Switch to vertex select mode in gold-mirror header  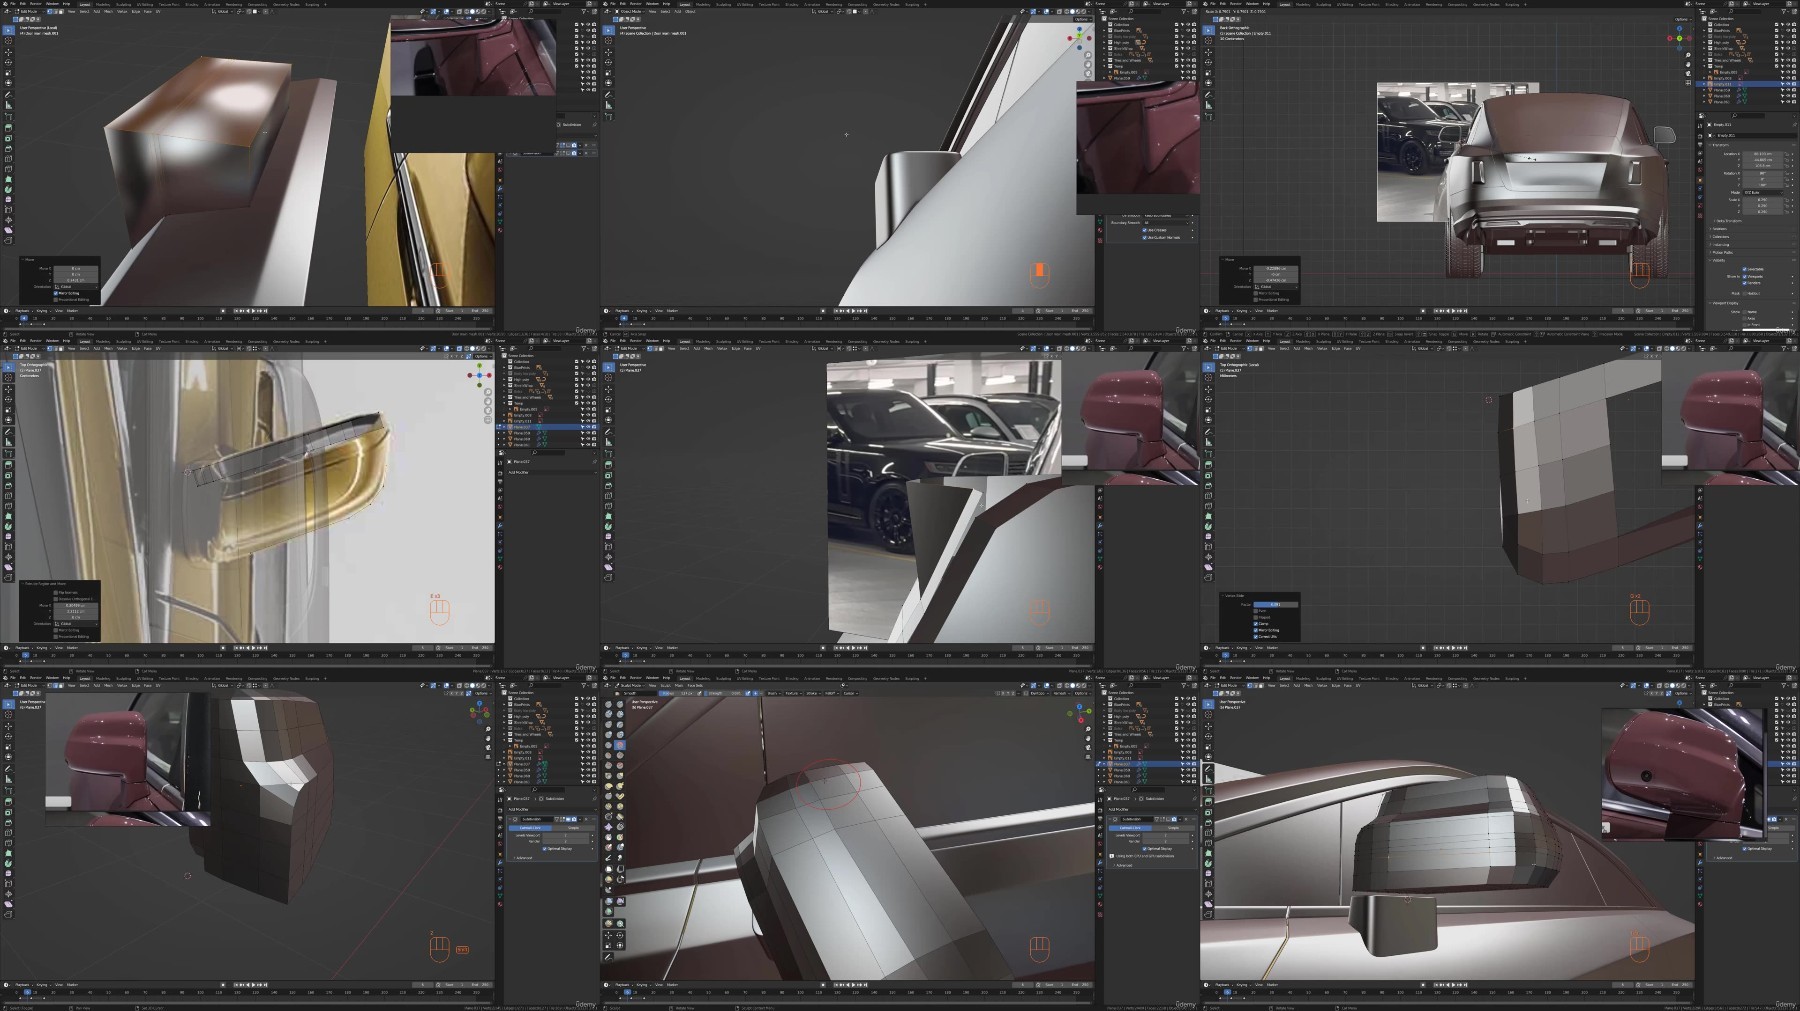tap(50, 348)
